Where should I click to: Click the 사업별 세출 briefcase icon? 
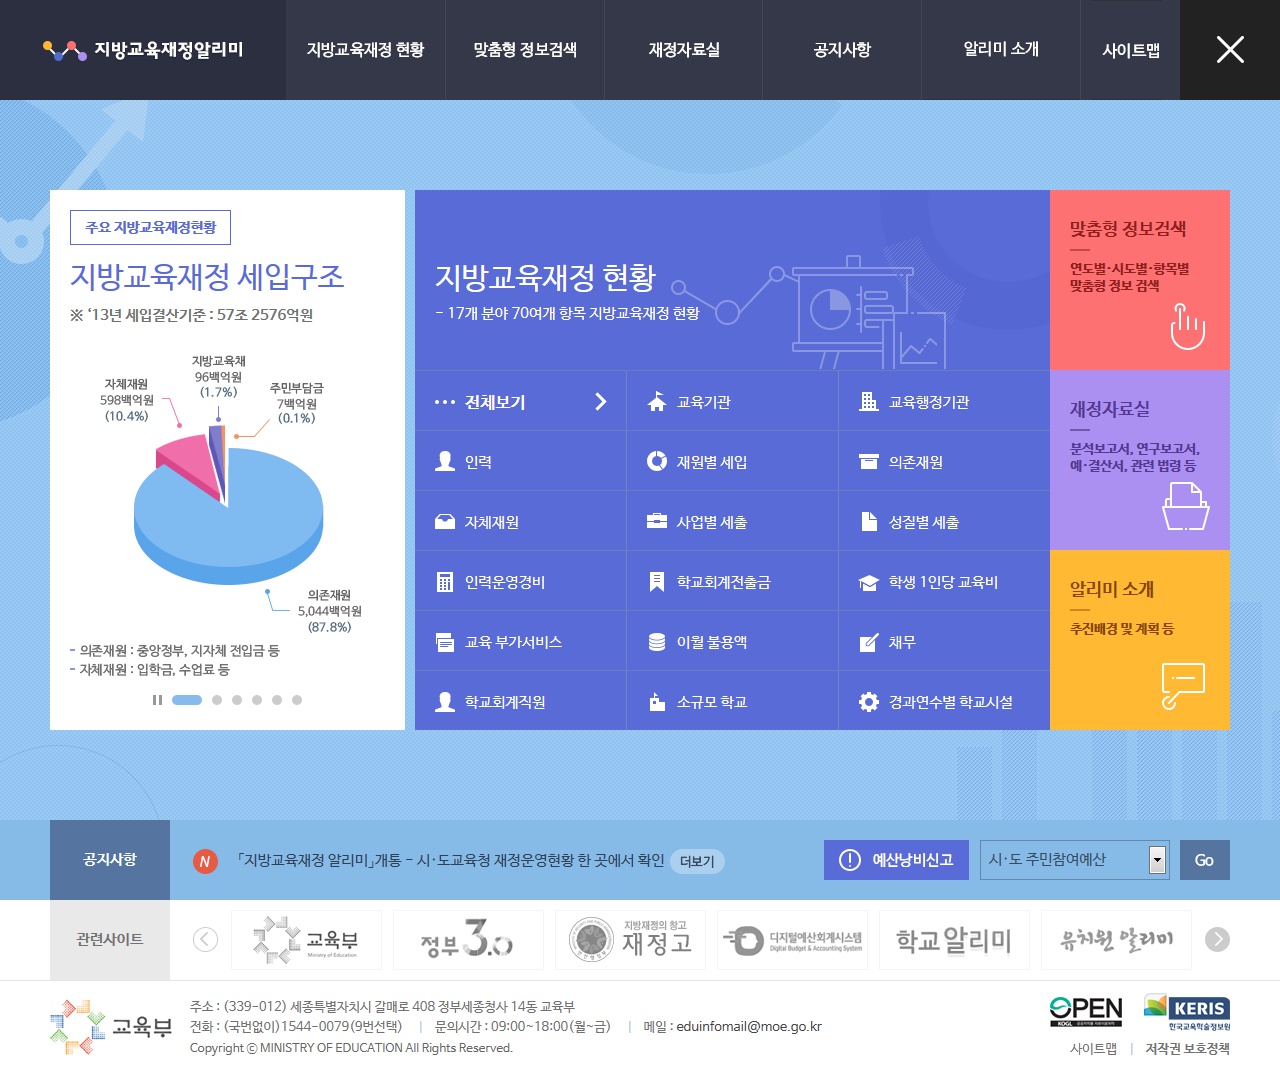[x=657, y=521]
